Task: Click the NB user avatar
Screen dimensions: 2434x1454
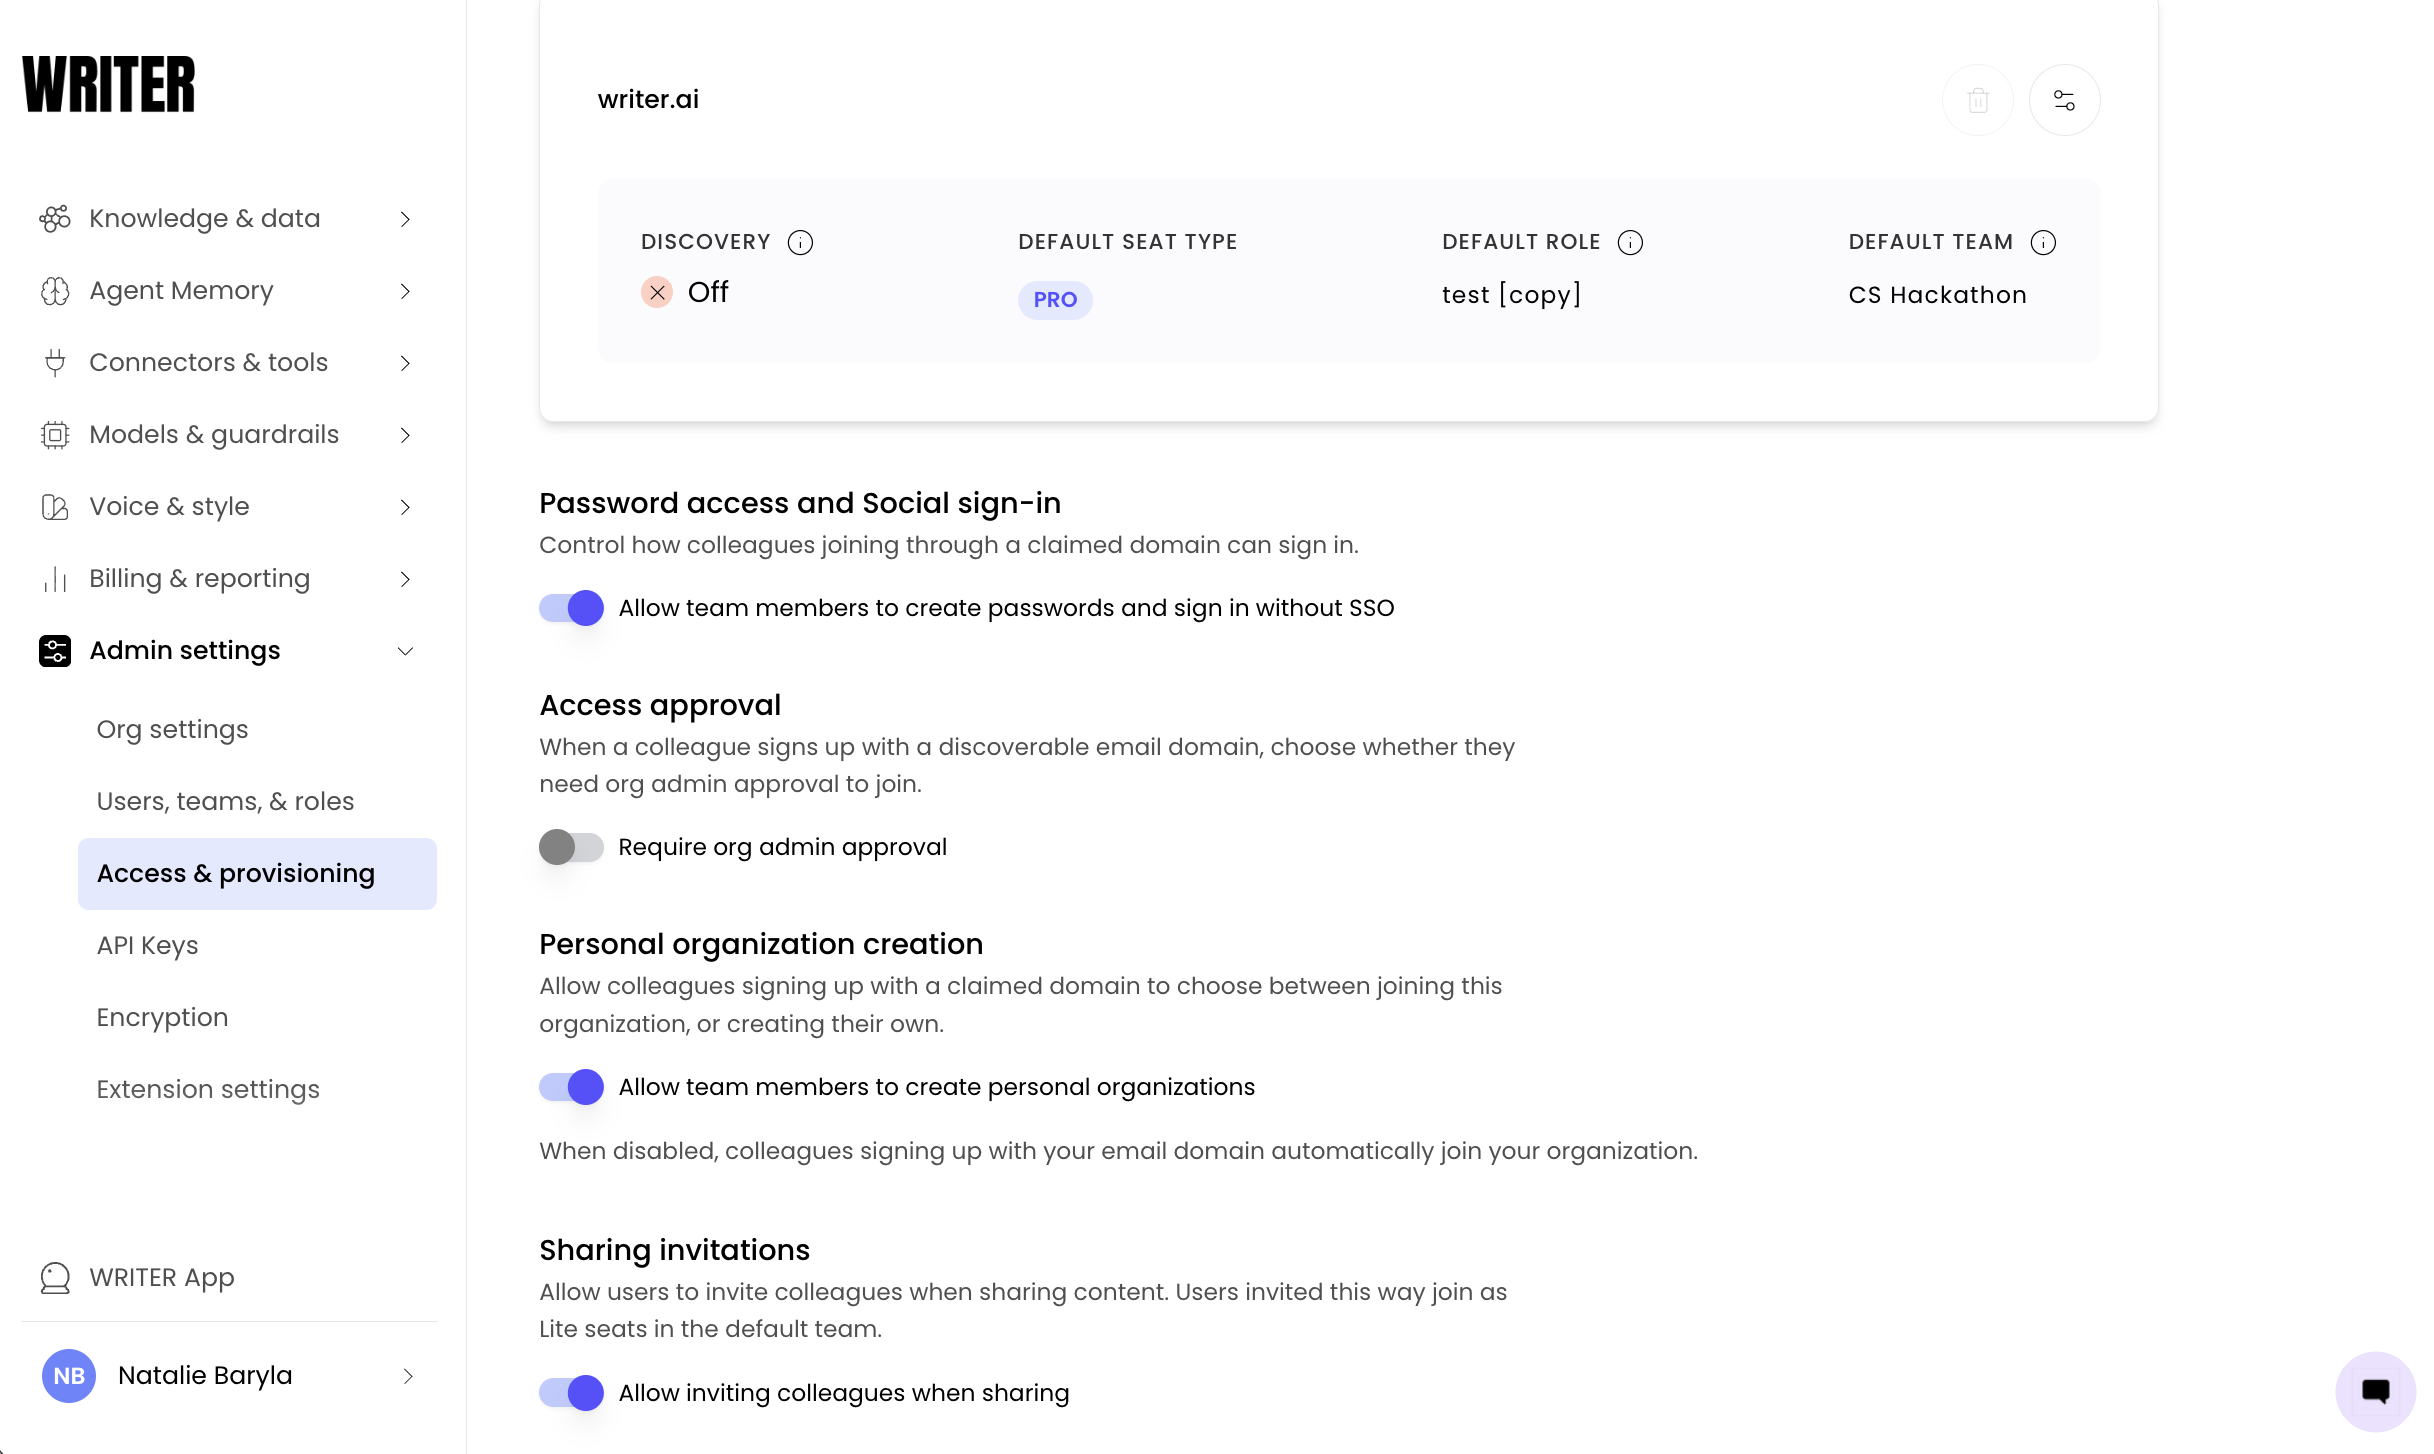Action: 69,1375
